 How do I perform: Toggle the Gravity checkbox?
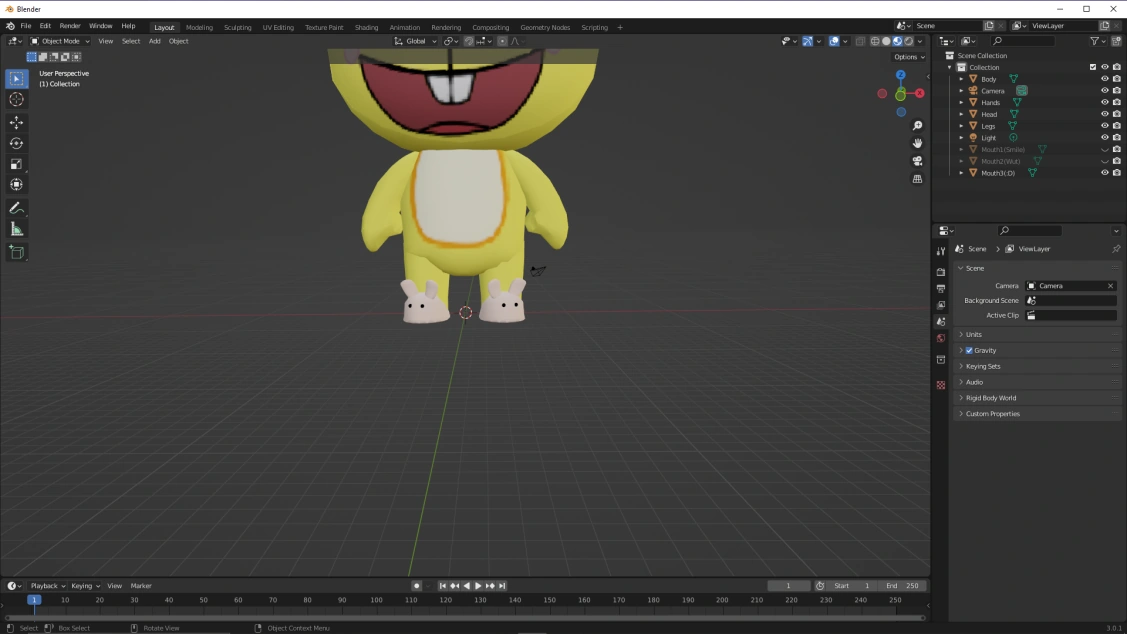[969, 350]
